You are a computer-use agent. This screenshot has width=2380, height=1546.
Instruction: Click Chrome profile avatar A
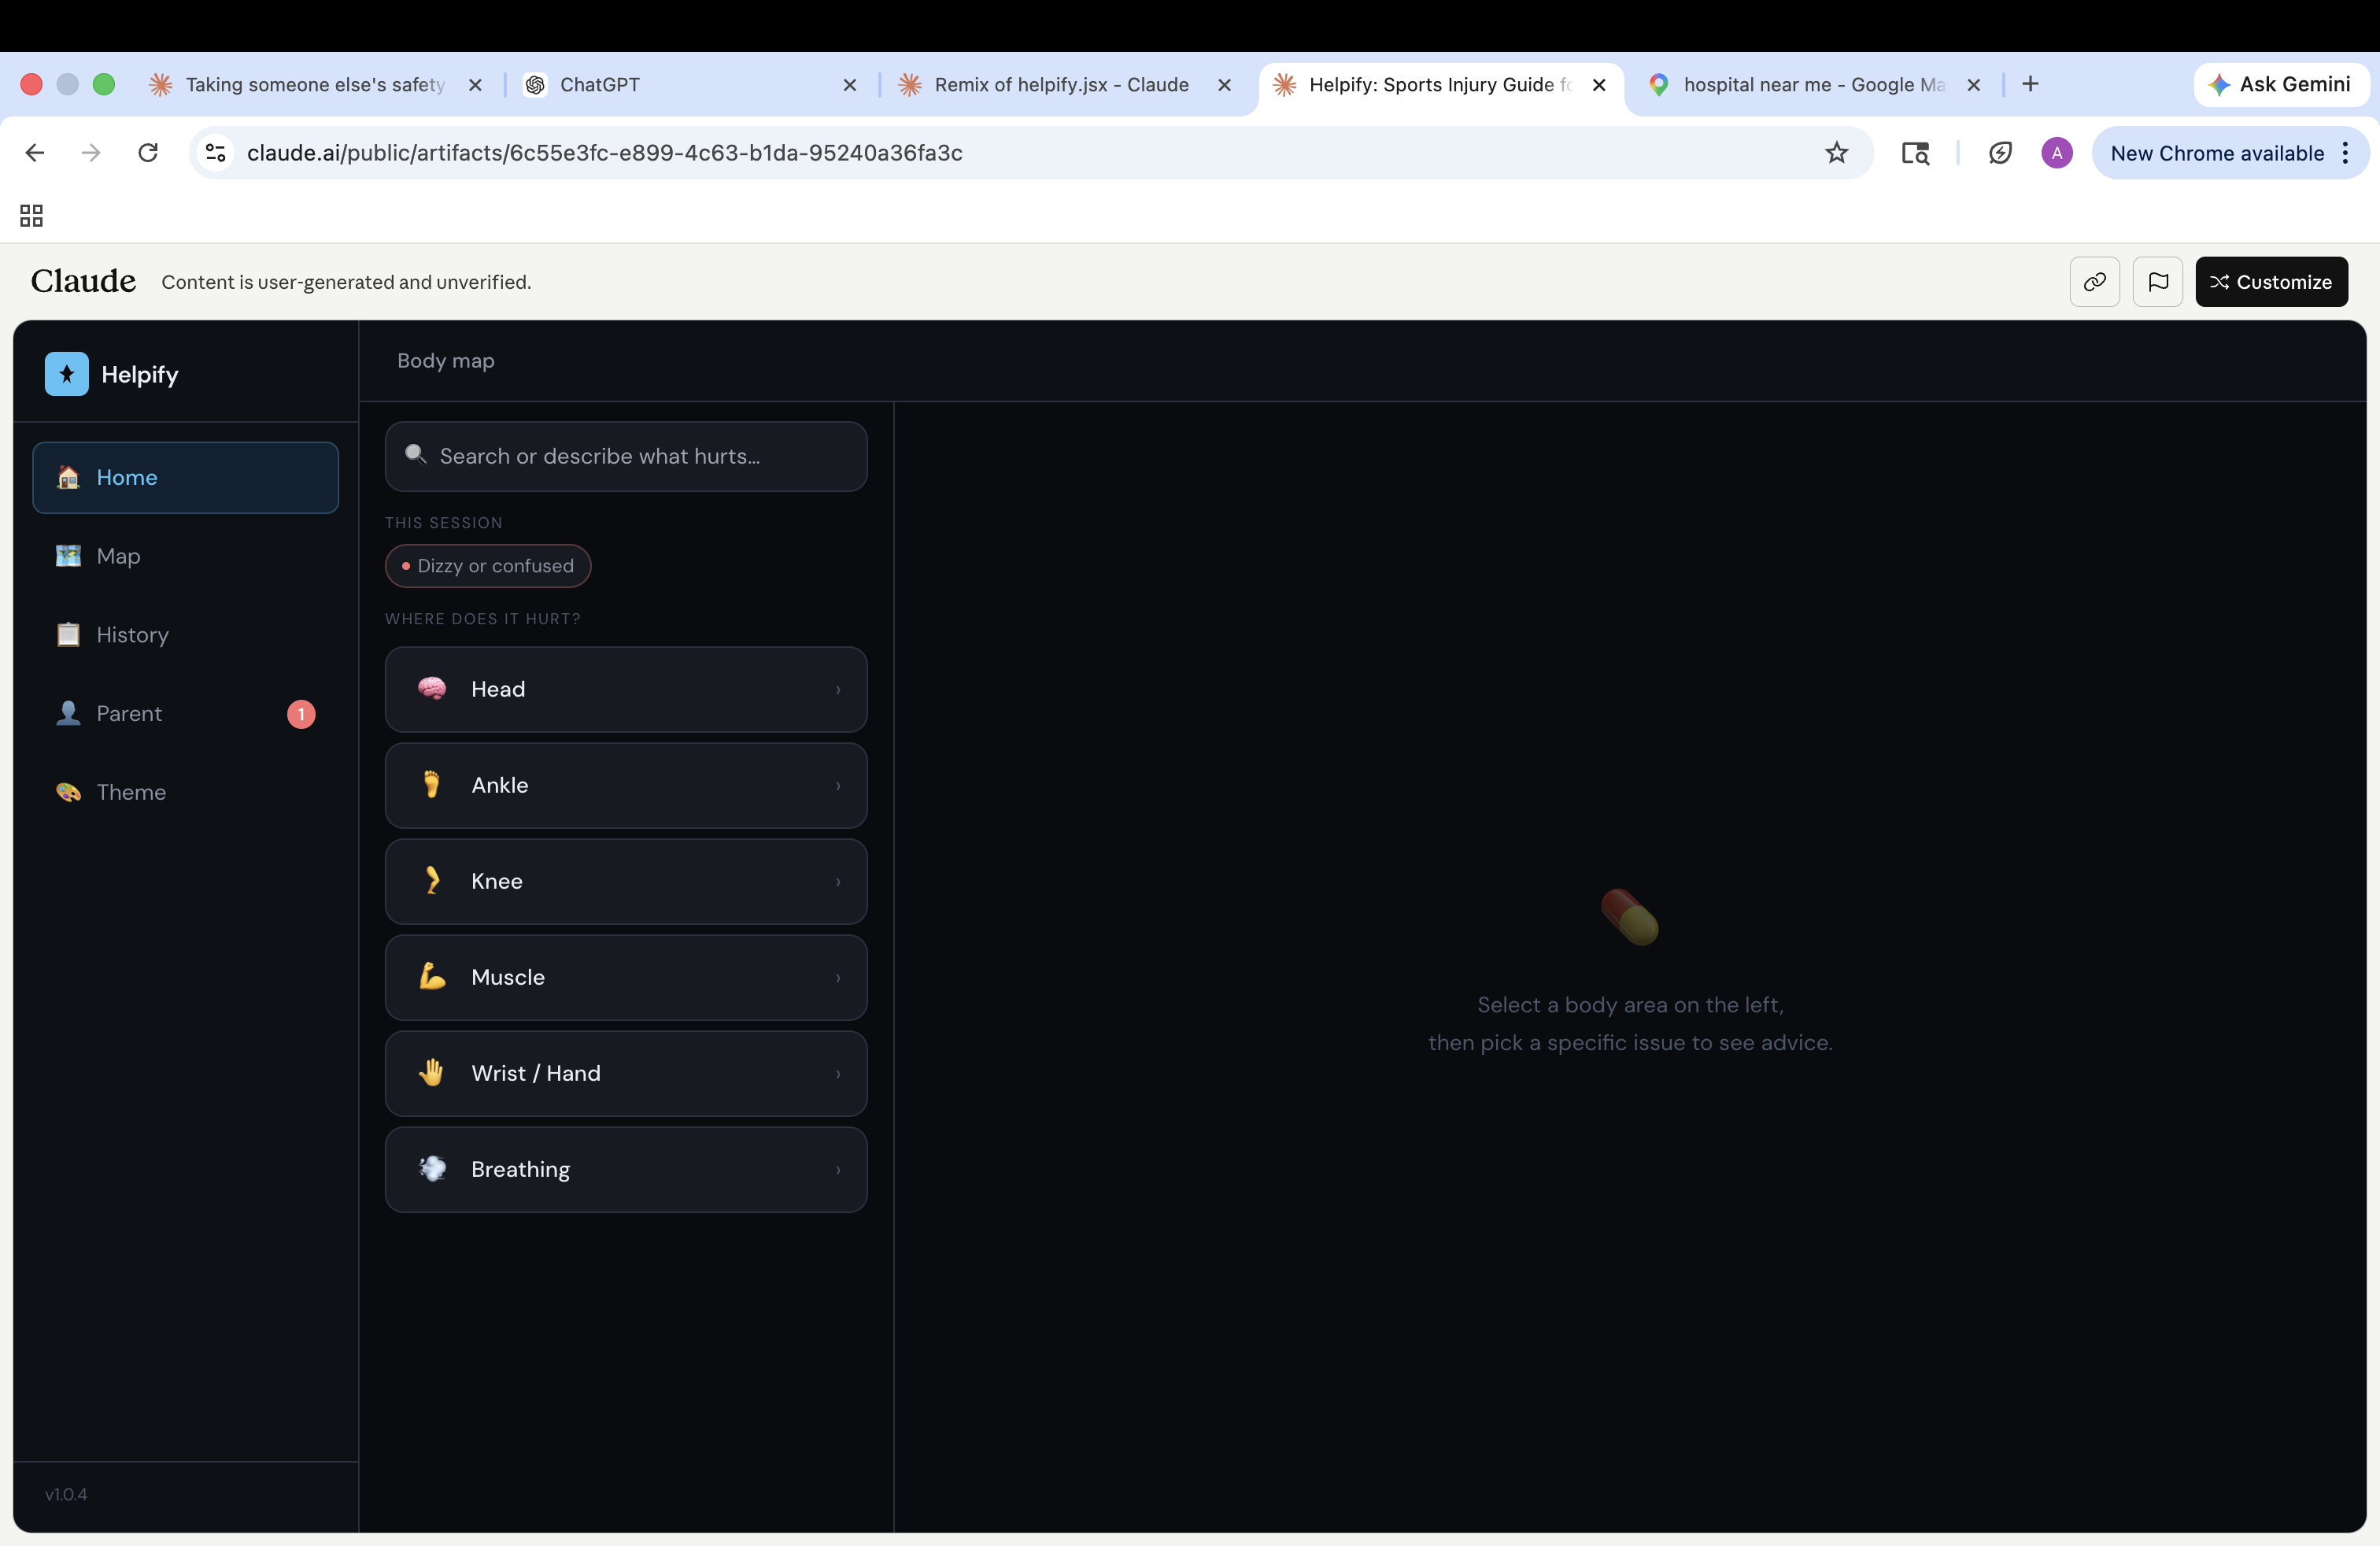pyautogui.click(x=2056, y=153)
